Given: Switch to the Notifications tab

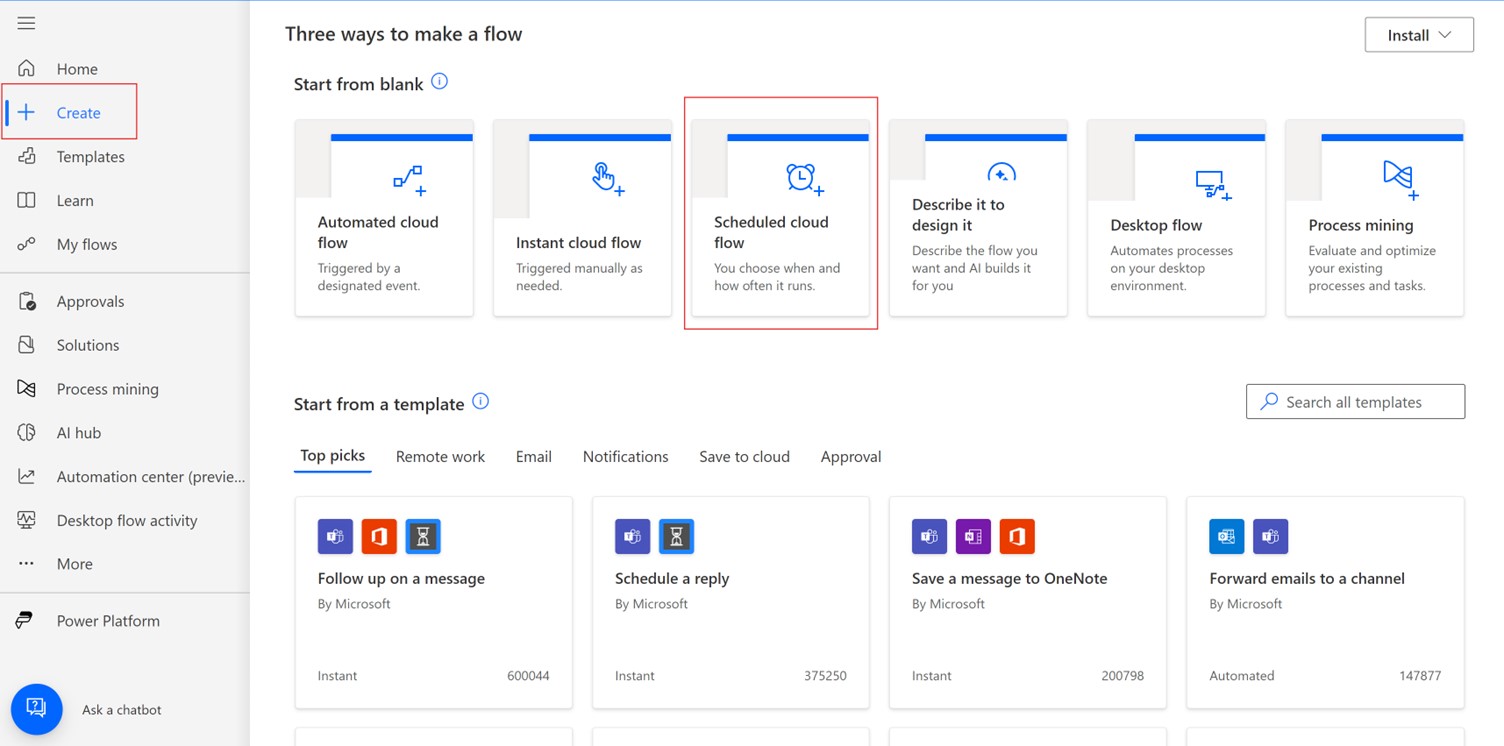Looking at the screenshot, I should [x=626, y=457].
